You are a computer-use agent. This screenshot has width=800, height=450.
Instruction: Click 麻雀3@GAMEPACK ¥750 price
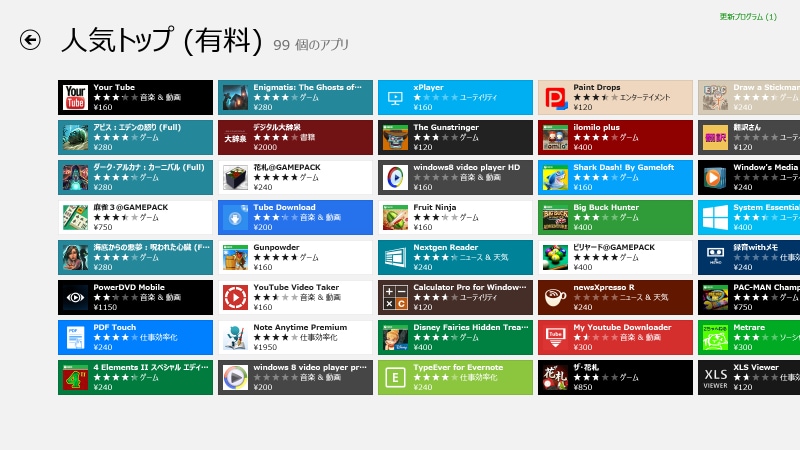[x=103, y=227]
